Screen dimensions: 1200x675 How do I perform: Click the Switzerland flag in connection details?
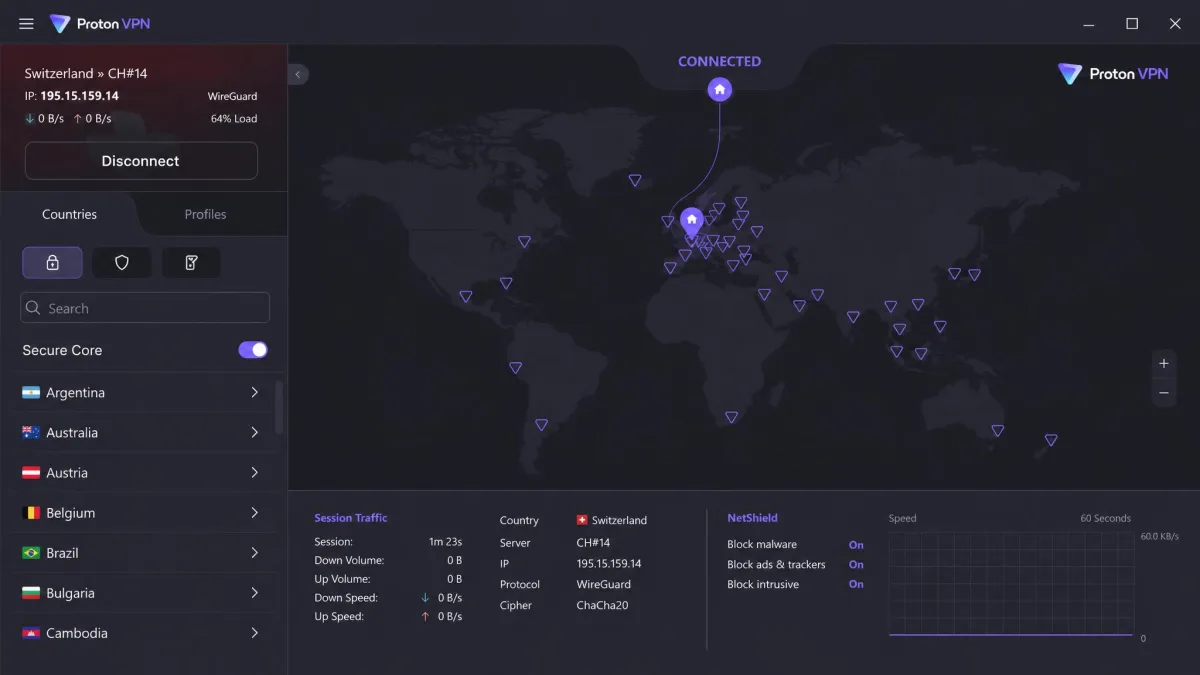click(x=582, y=520)
